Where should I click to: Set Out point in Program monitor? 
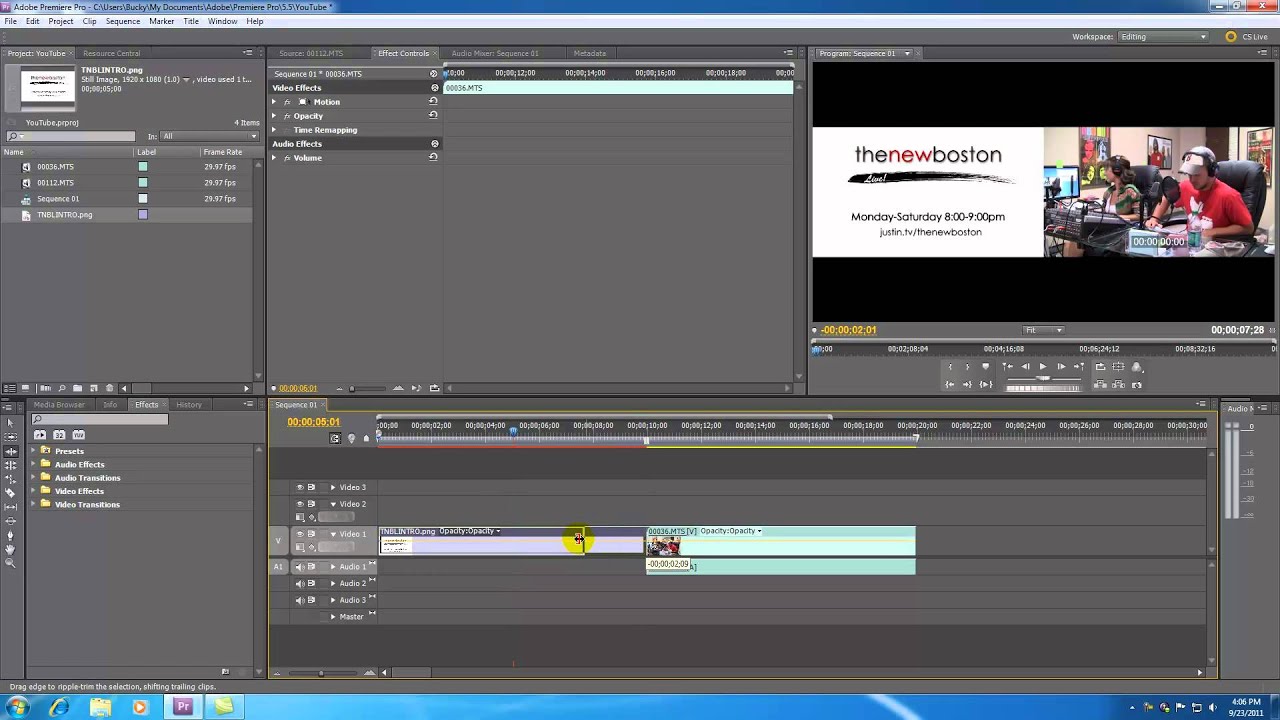(x=967, y=366)
